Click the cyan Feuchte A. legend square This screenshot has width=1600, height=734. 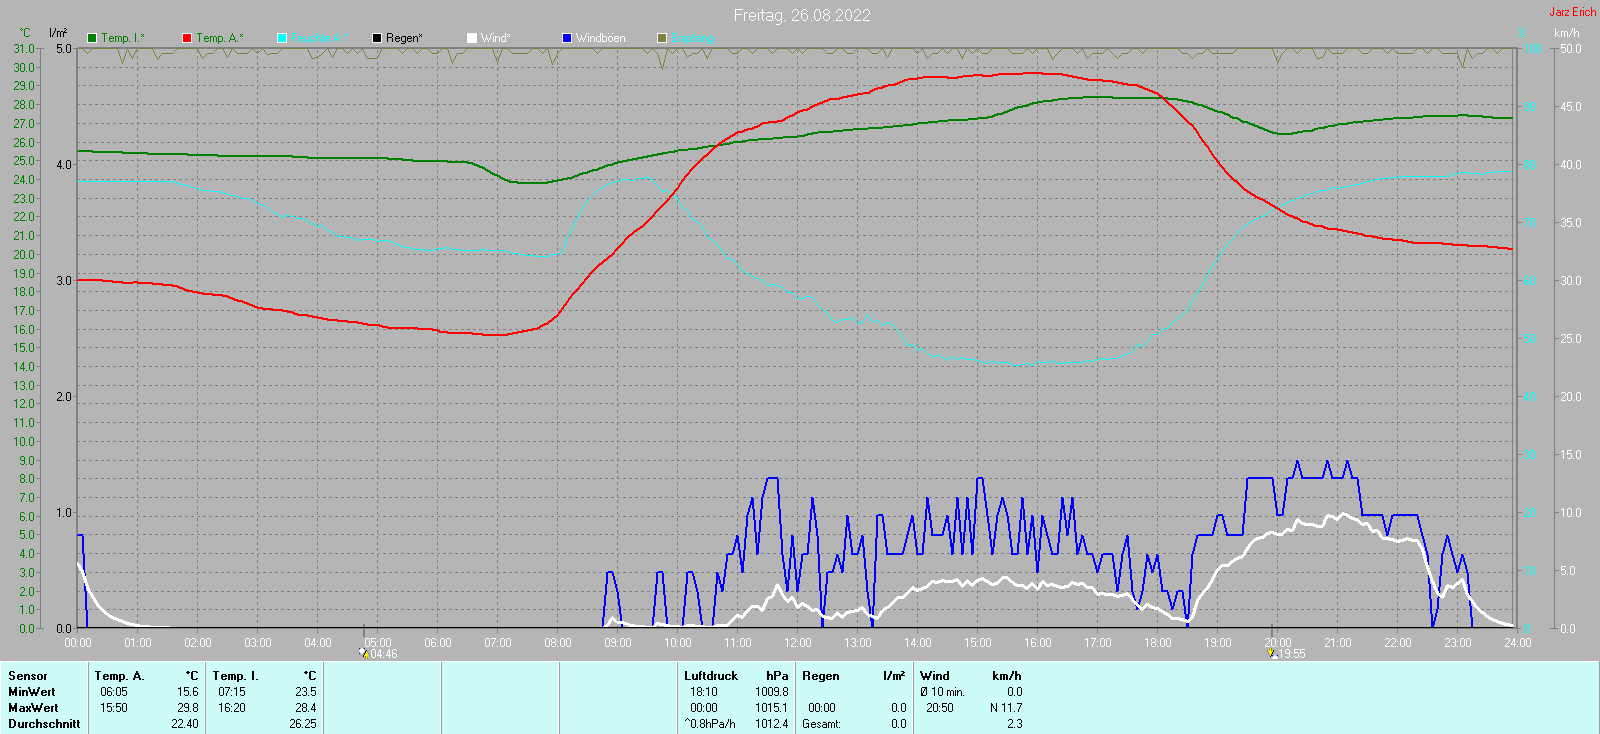282,38
